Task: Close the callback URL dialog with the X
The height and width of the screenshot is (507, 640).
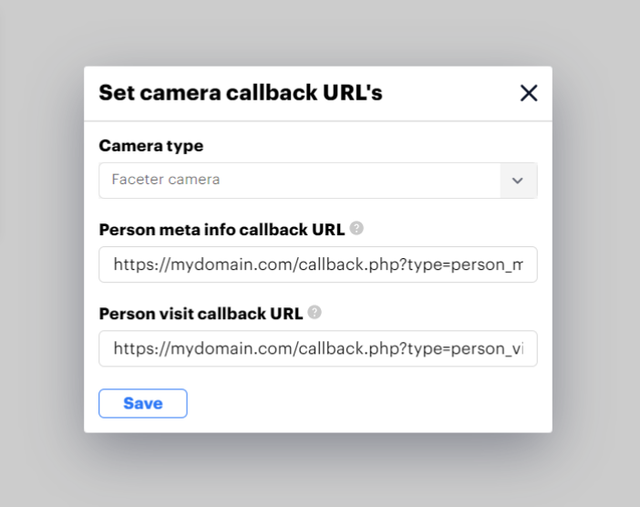Action: point(529,93)
